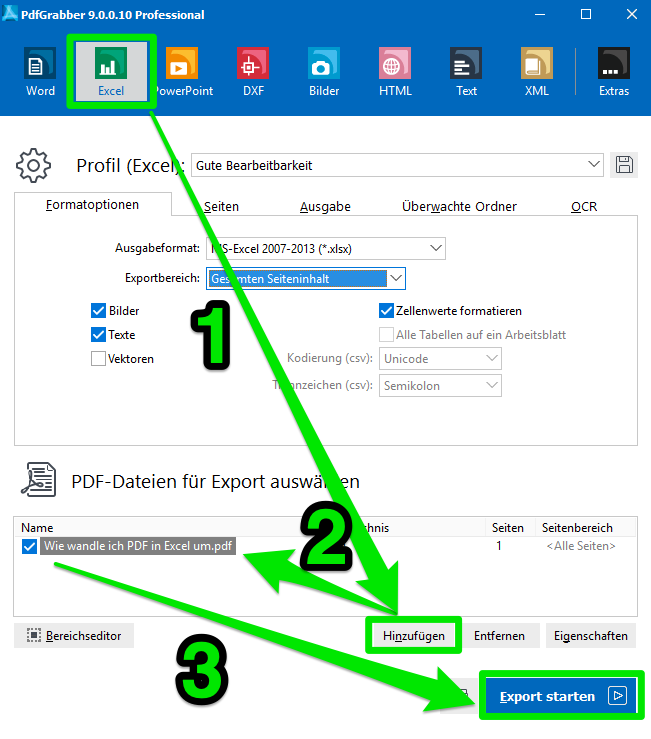The width and height of the screenshot is (651, 739).
Task: Click the PDF document icon
Action: [39, 479]
